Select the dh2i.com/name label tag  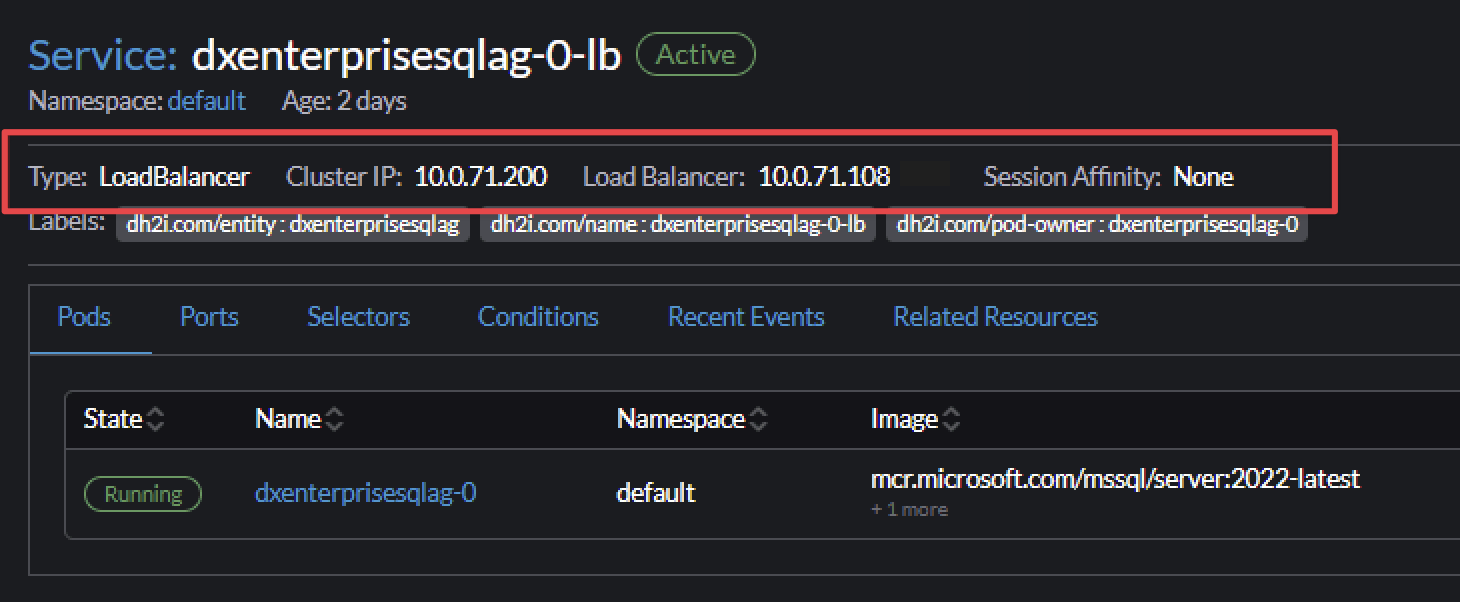point(678,225)
